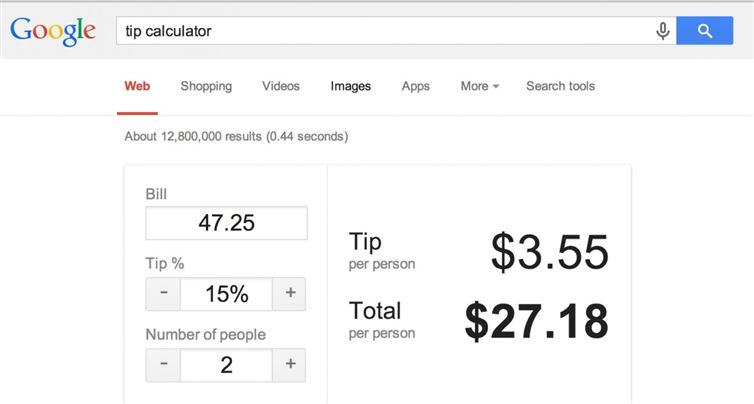
Task: Decrease tip percentage with minus button
Action: click(163, 294)
